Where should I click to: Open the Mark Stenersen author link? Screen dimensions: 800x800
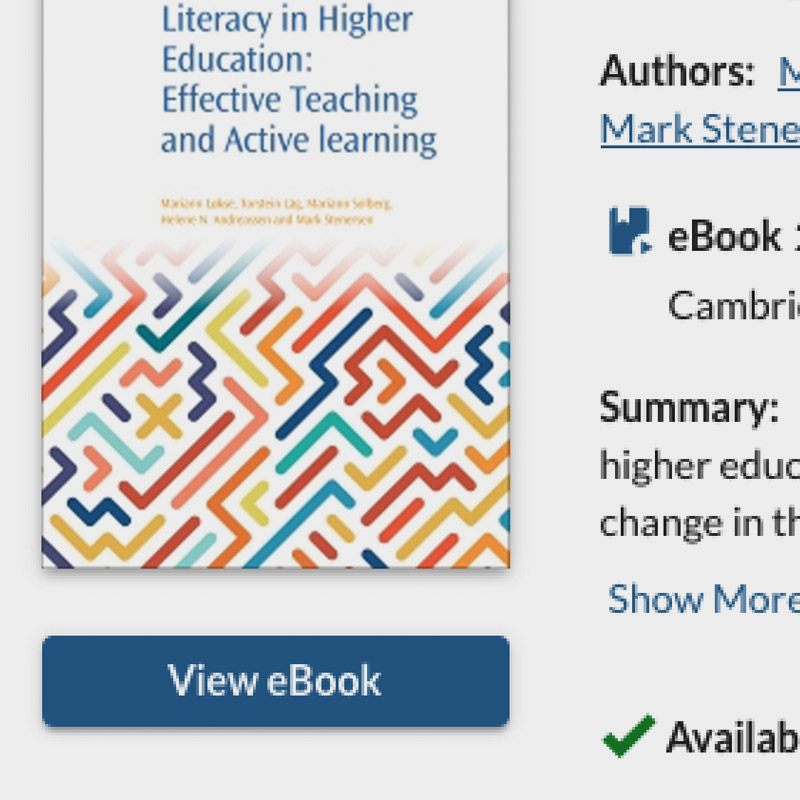pyautogui.click(x=700, y=129)
